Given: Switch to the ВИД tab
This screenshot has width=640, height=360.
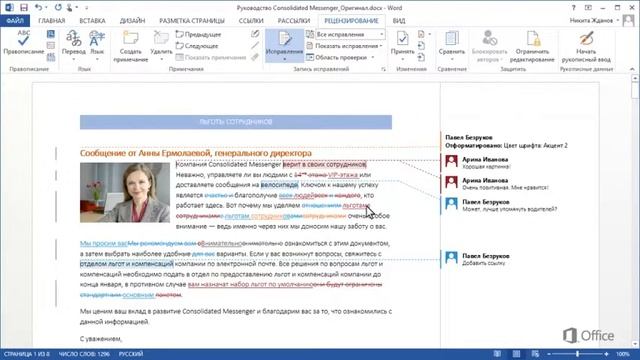Looking at the screenshot, I should click(399, 20).
